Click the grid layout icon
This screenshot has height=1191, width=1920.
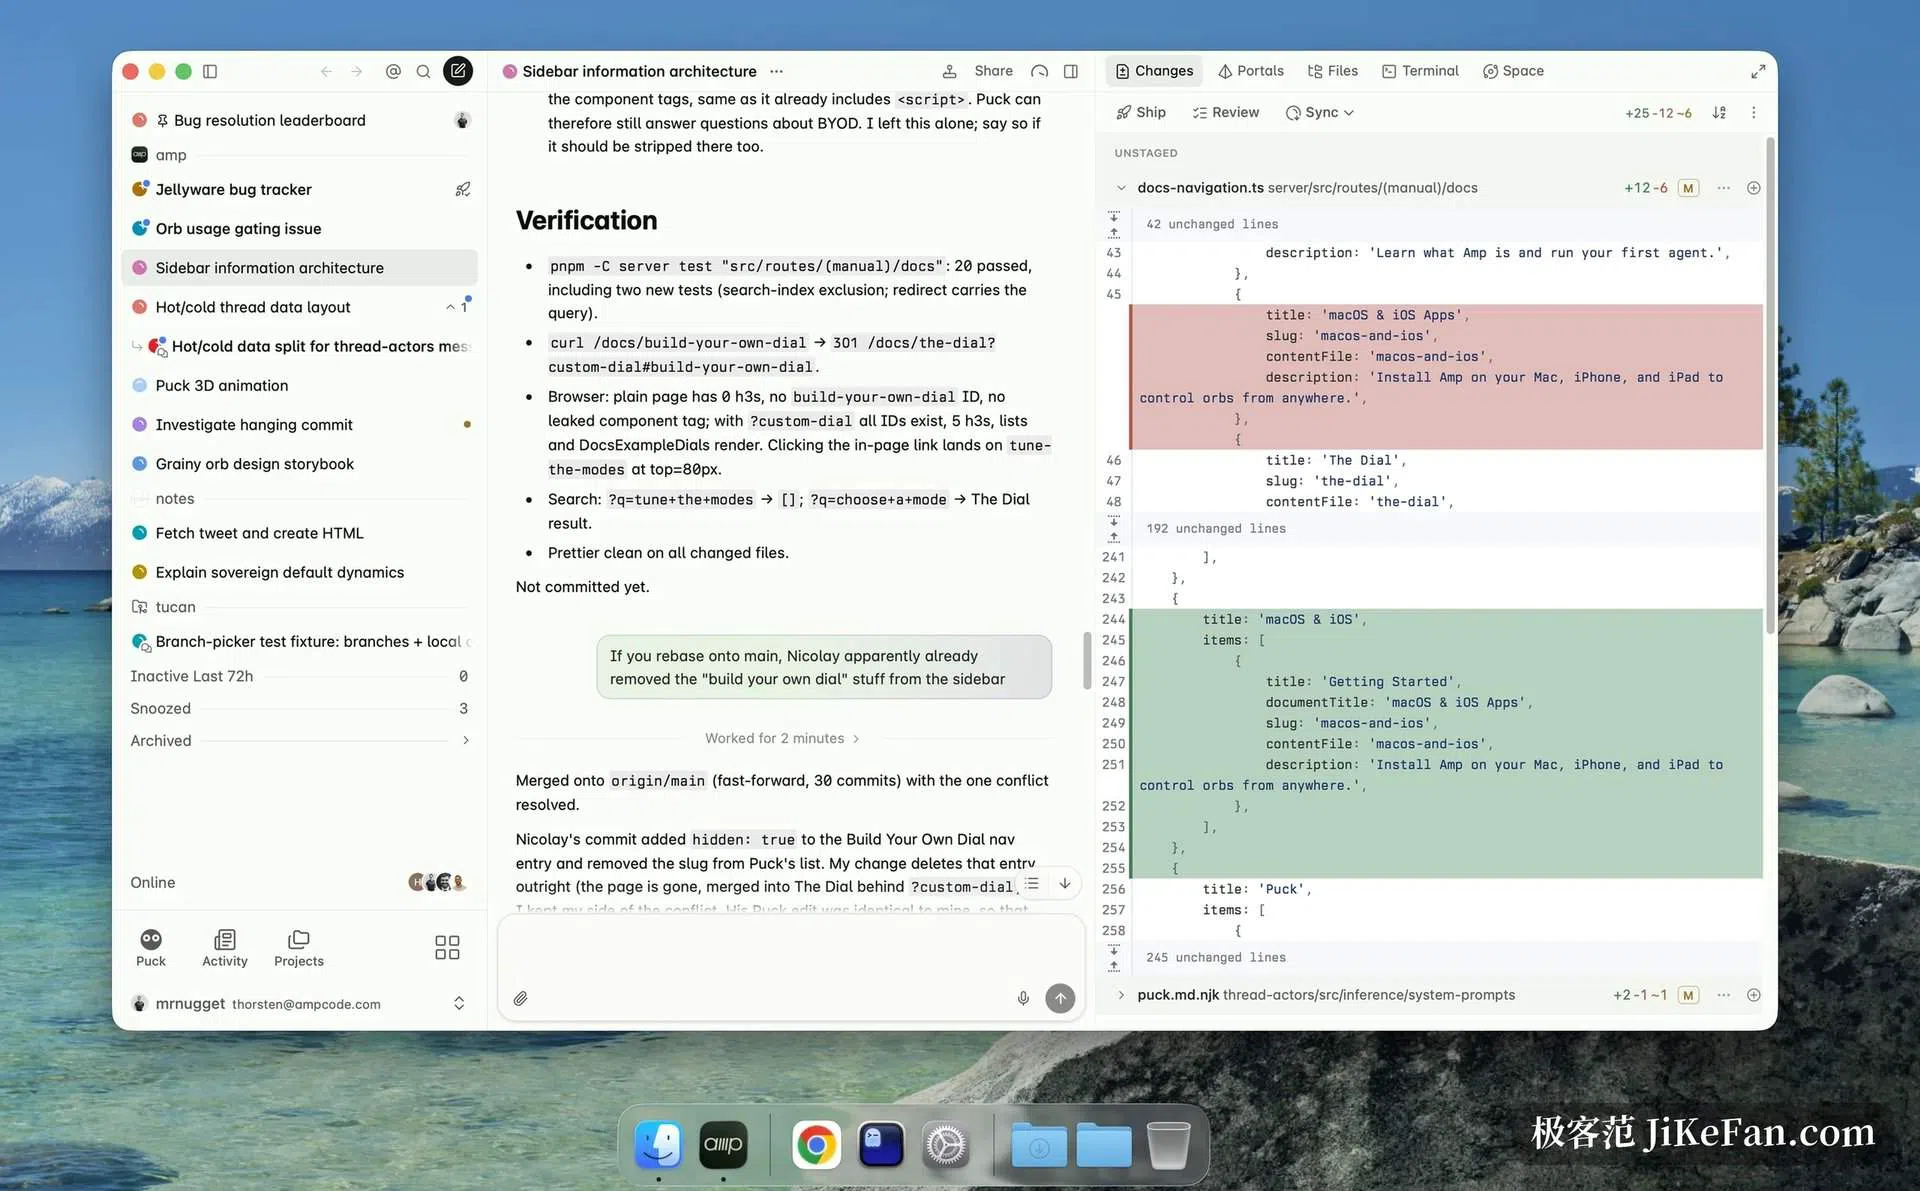tap(447, 947)
